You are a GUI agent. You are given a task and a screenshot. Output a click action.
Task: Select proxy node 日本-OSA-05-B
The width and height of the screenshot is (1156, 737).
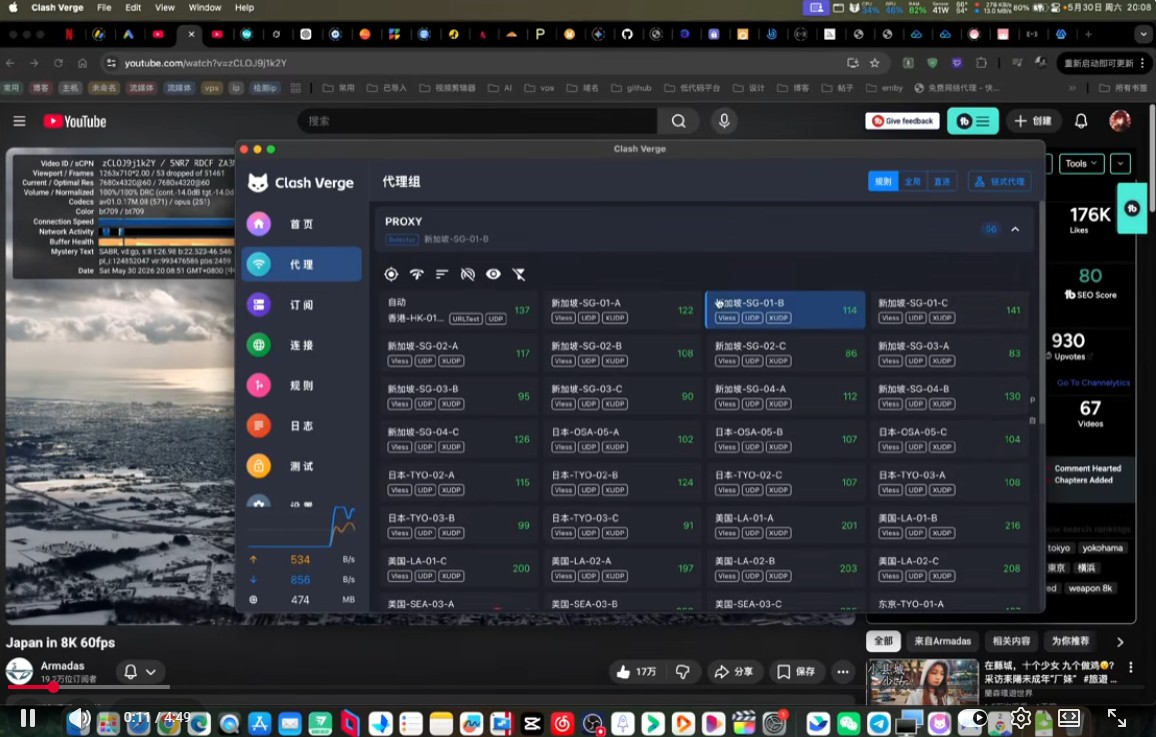click(x=786, y=439)
